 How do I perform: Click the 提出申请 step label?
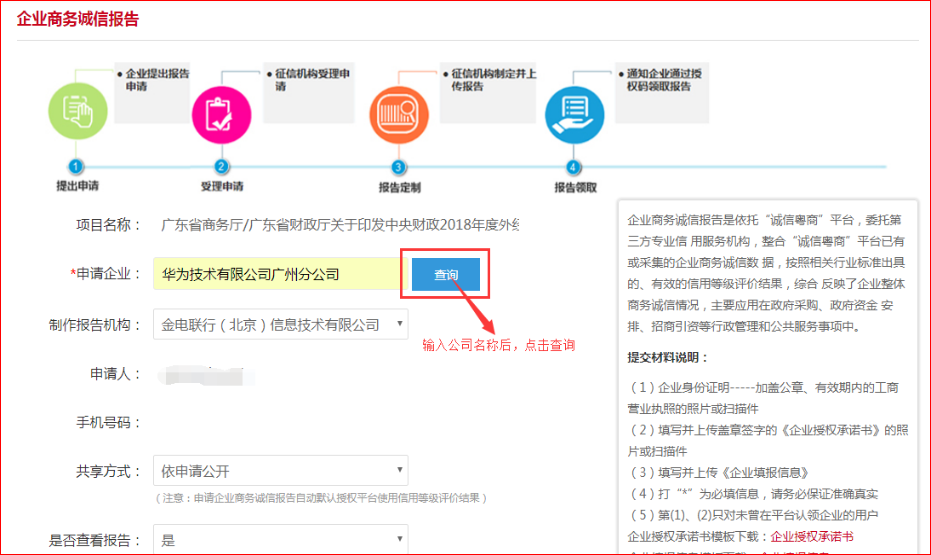(77, 186)
